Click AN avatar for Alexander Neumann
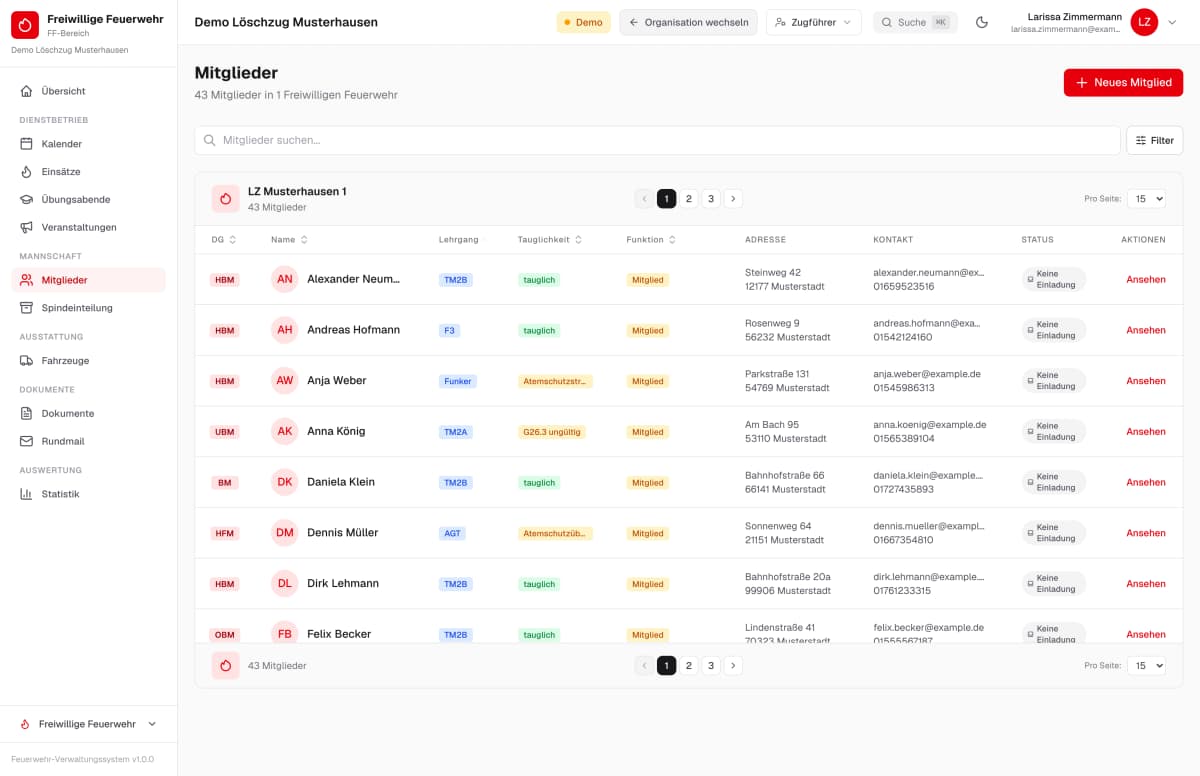 coord(285,279)
